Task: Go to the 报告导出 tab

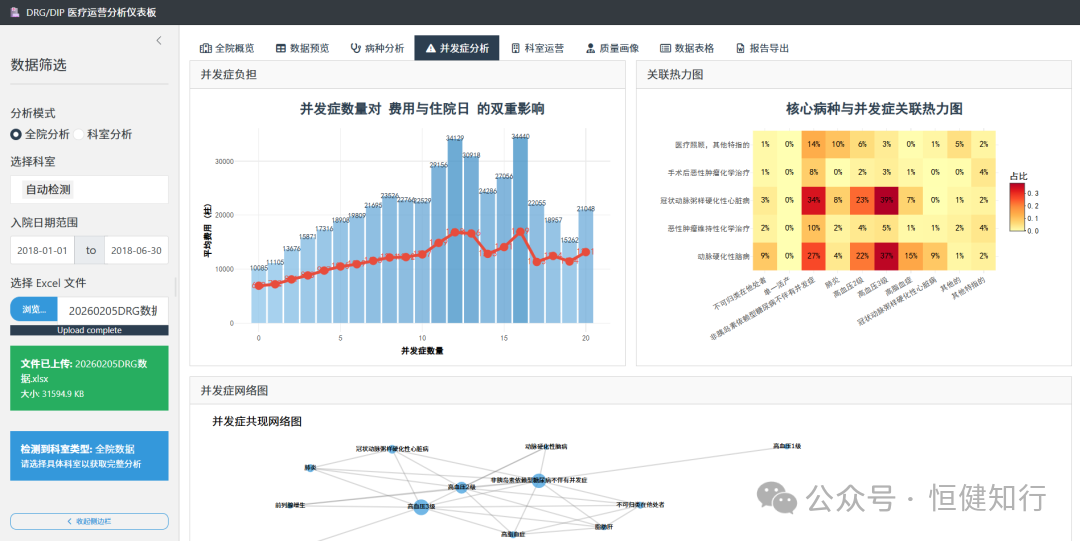Action: 762,48
